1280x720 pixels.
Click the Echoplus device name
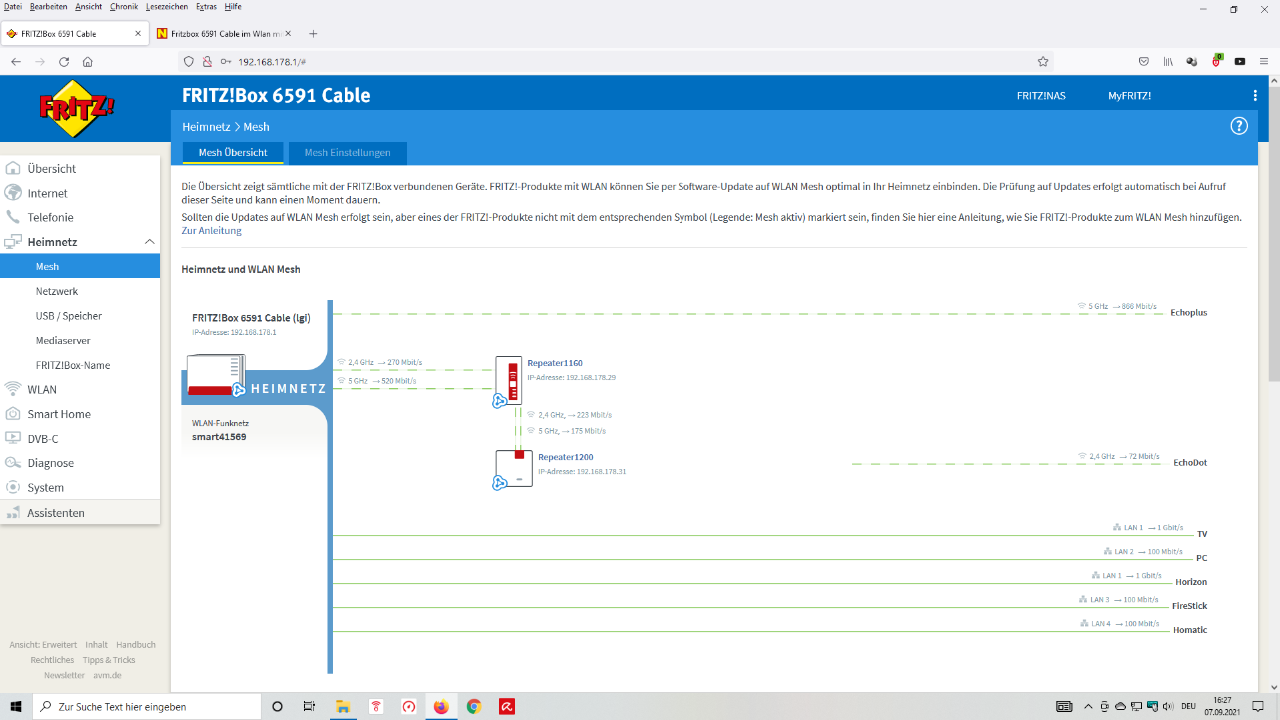pyautogui.click(x=1189, y=312)
